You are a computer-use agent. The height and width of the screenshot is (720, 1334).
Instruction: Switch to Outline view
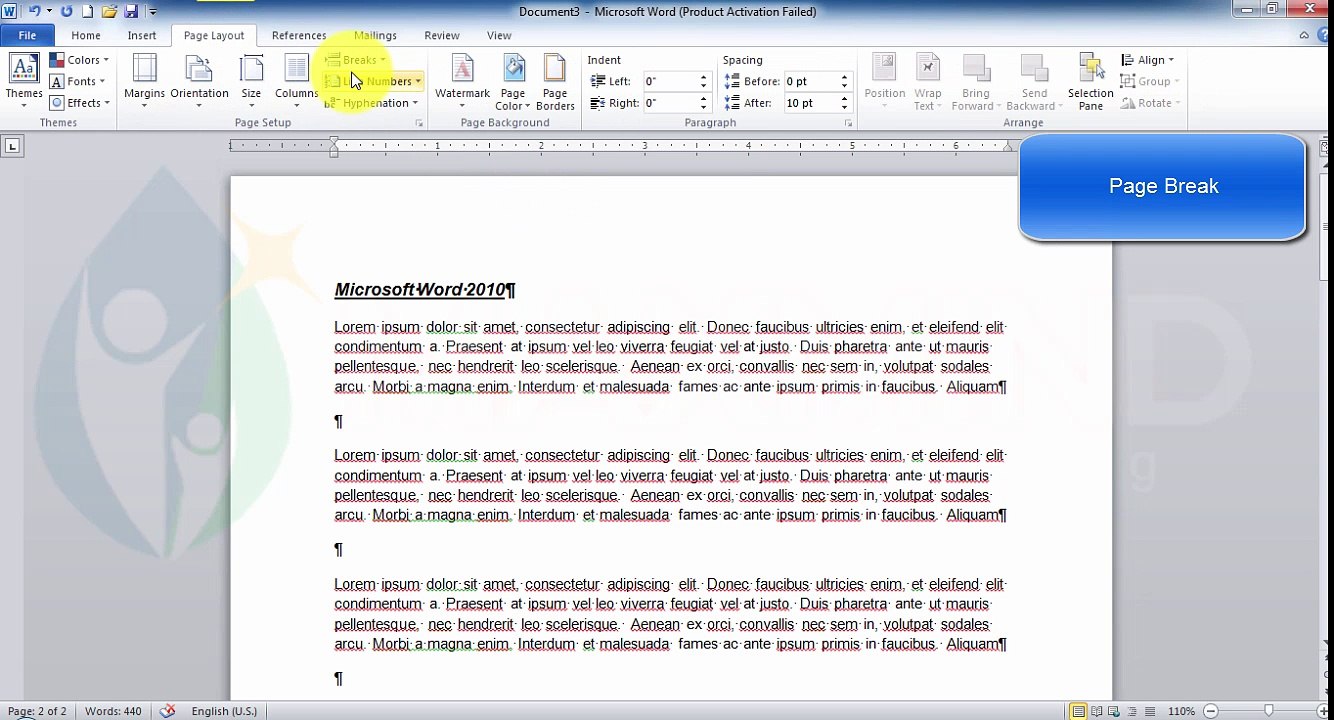click(1132, 711)
